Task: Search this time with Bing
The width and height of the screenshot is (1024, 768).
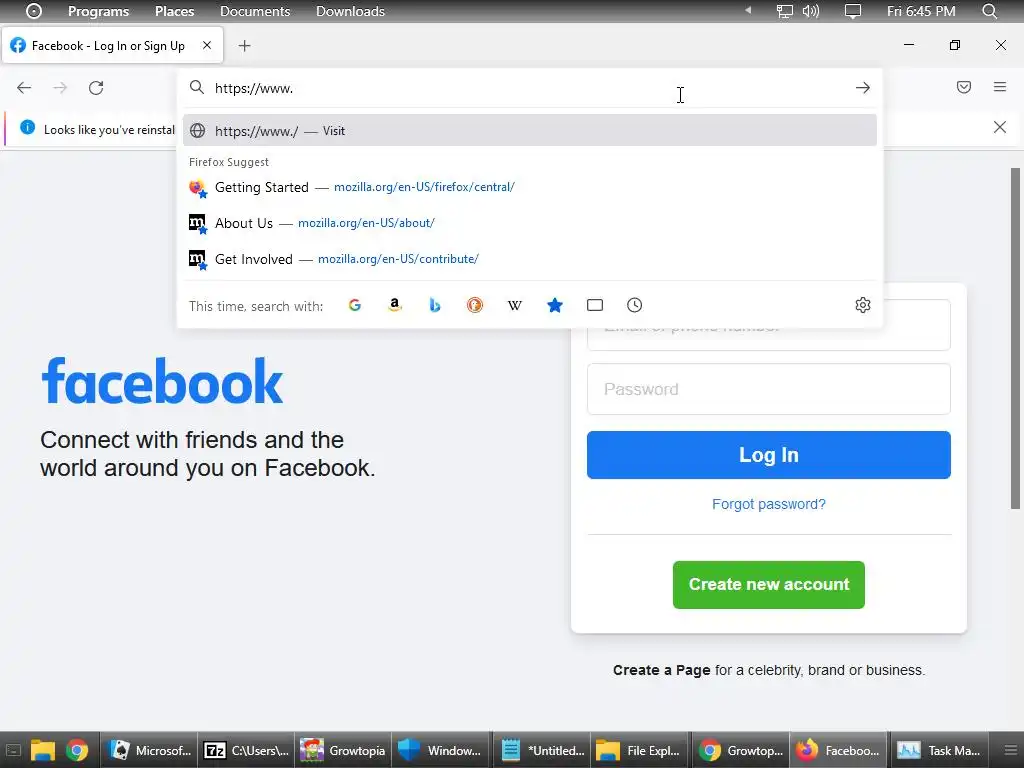Action: pyautogui.click(x=435, y=305)
